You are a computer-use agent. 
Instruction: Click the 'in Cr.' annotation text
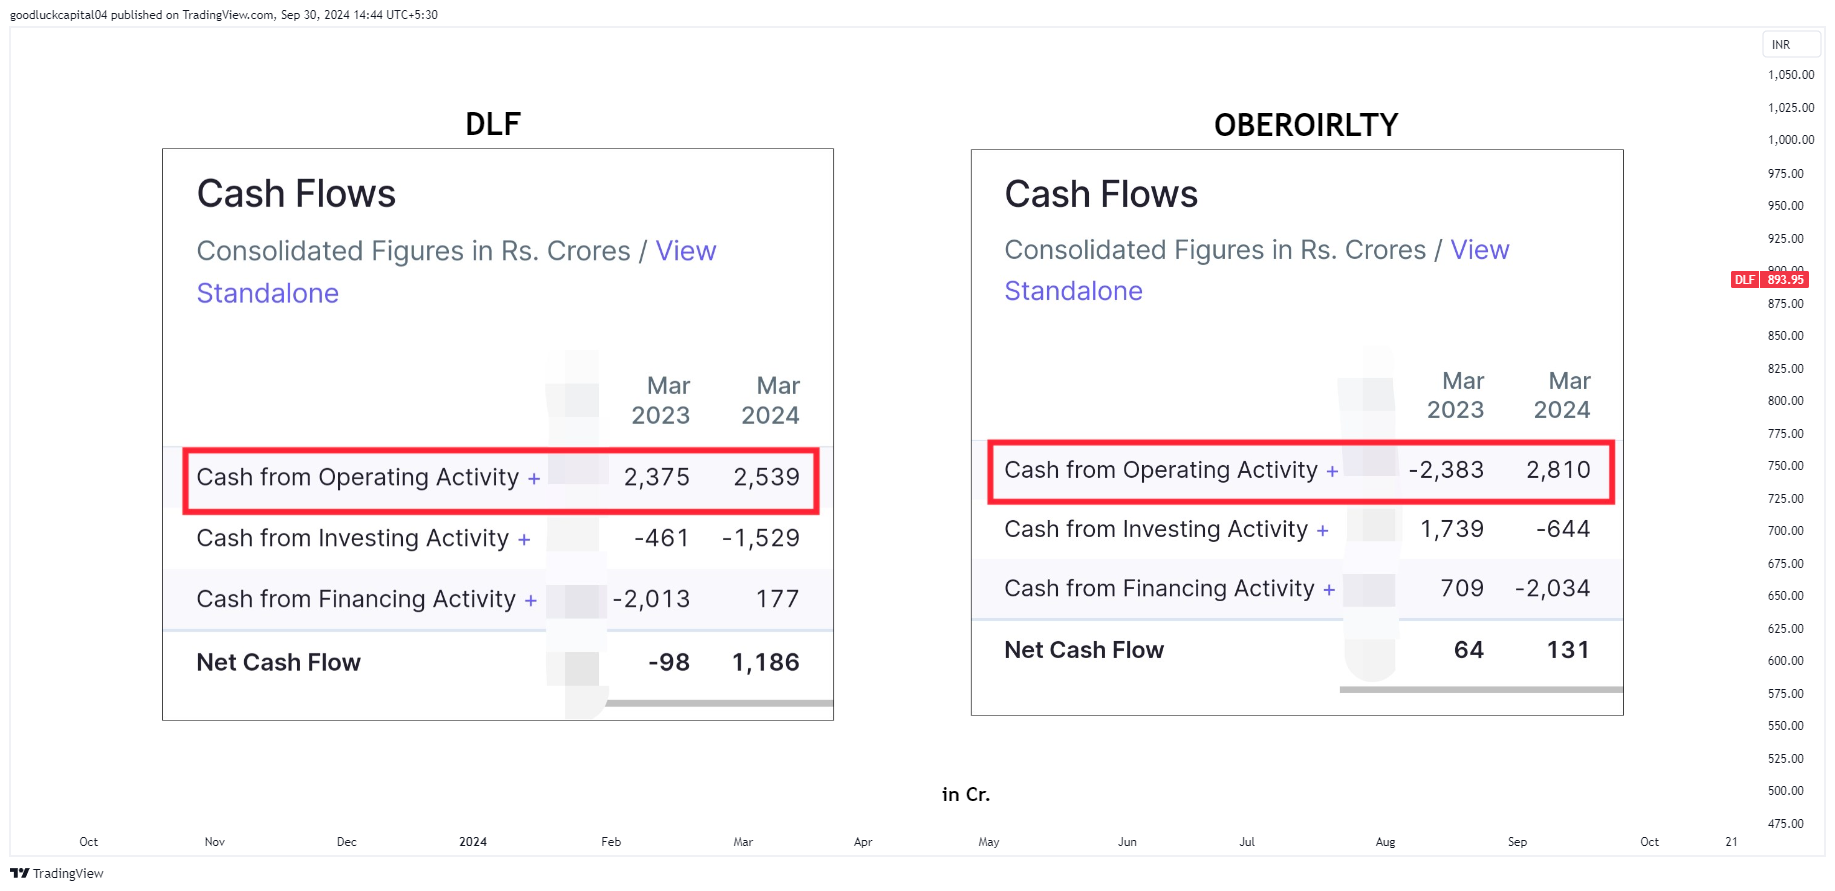[x=966, y=794]
